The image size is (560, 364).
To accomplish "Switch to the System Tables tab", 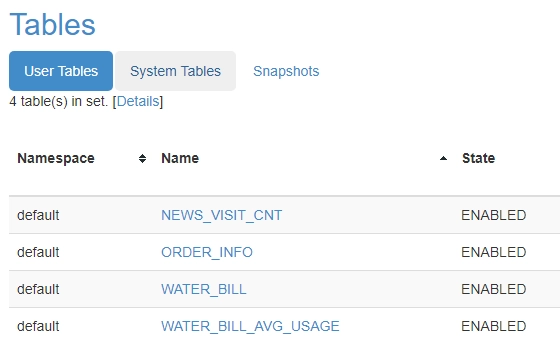I will click(x=175, y=71).
